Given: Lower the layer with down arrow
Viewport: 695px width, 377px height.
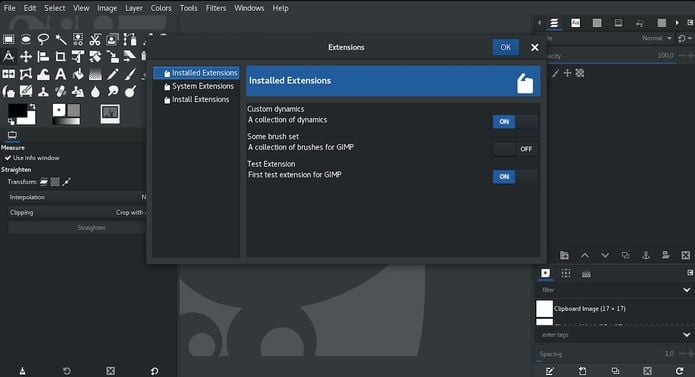Looking at the screenshot, I should click(x=605, y=255).
